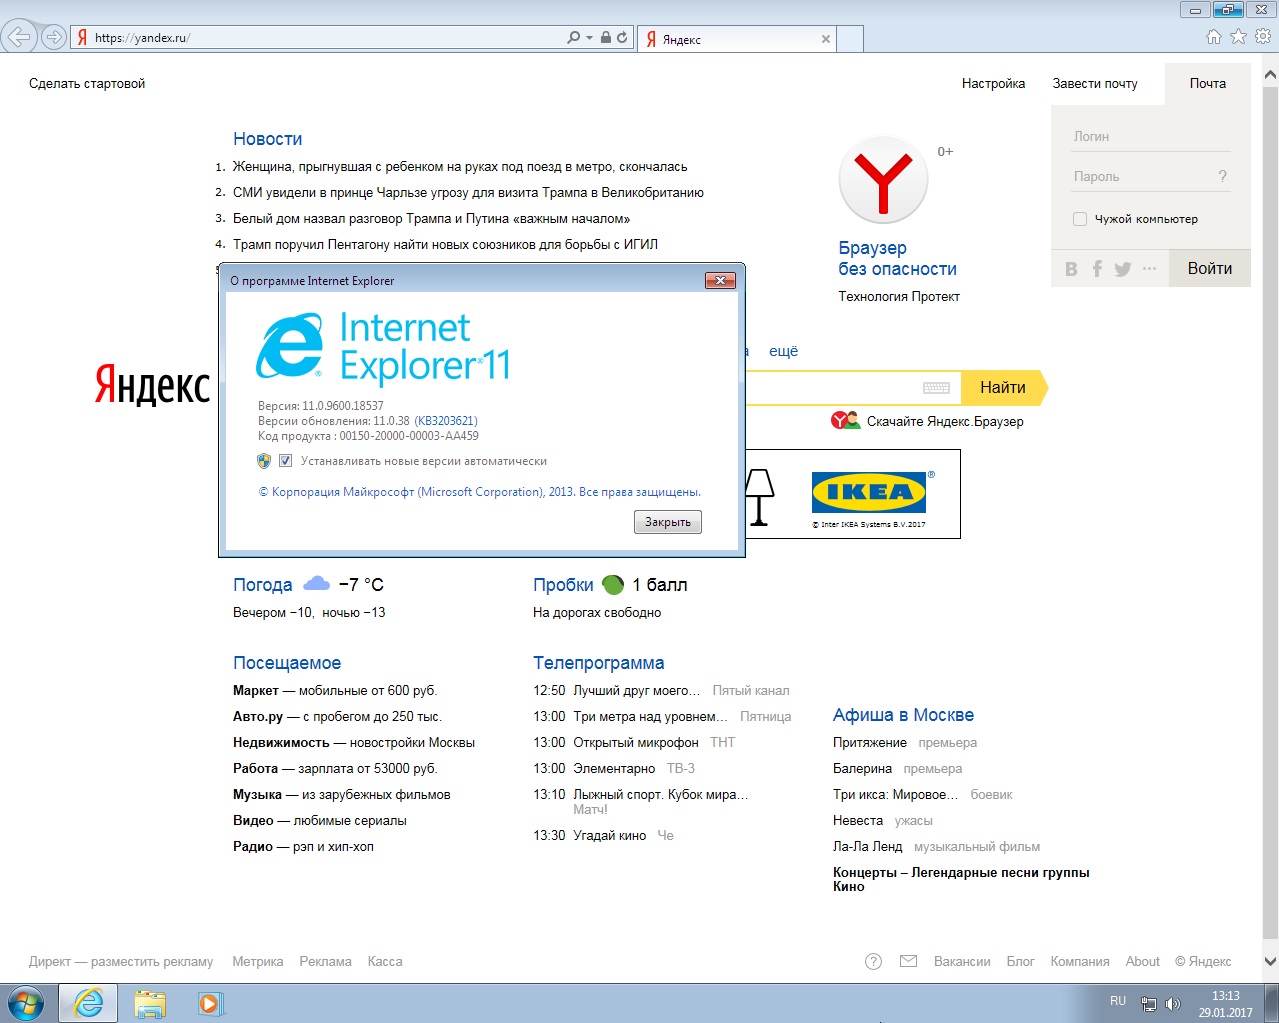Open the Почта tab
Viewport: 1279px width, 1023px height.
click(x=1208, y=84)
